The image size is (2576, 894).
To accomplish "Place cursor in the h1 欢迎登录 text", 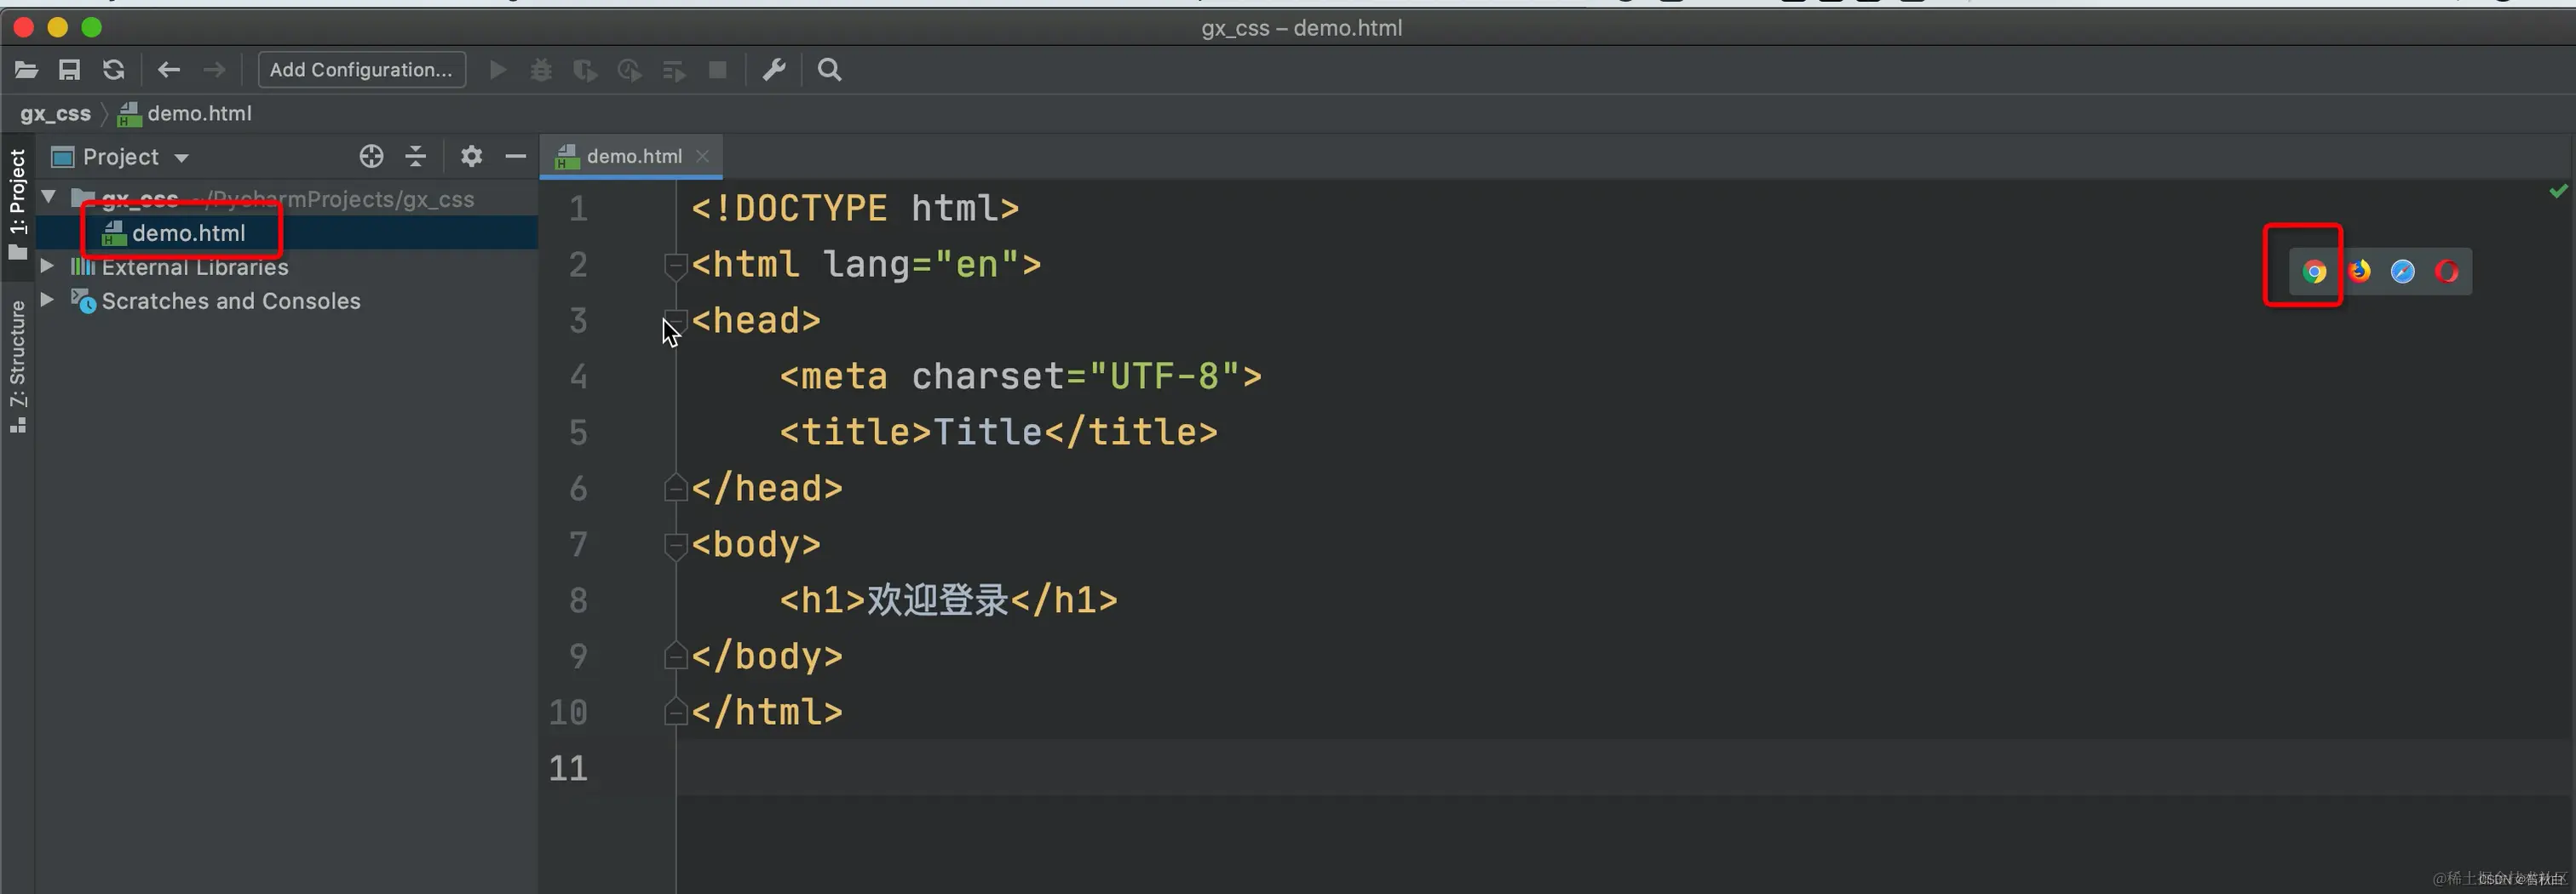I will [x=937, y=600].
